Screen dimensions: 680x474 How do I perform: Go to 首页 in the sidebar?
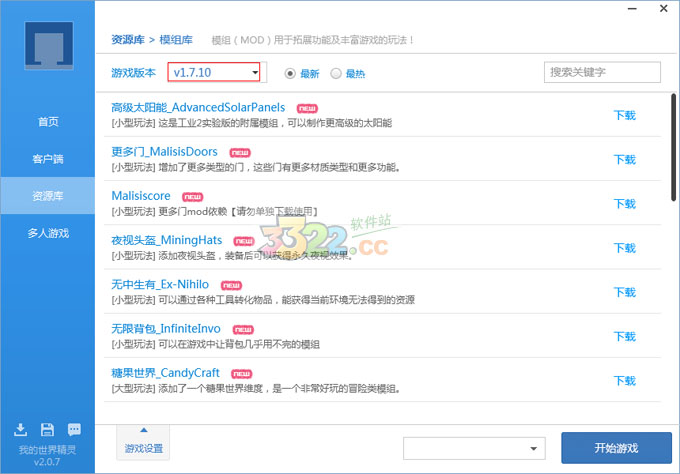[48, 122]
